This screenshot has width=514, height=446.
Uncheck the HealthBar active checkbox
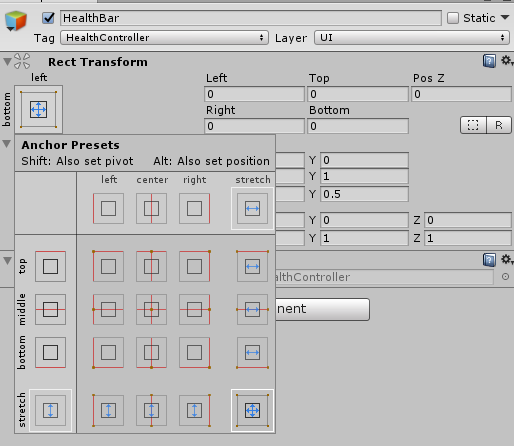(x=49, y=18)
